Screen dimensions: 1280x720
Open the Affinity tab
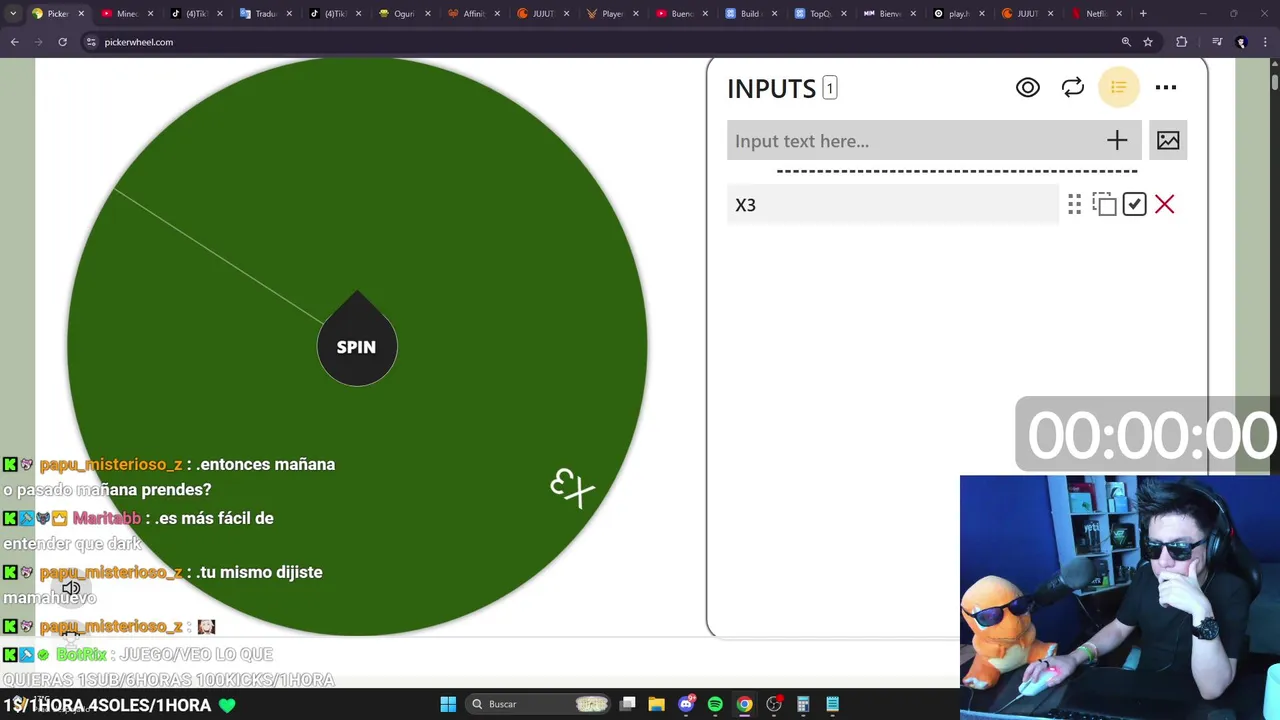click(x=473, y=14)
